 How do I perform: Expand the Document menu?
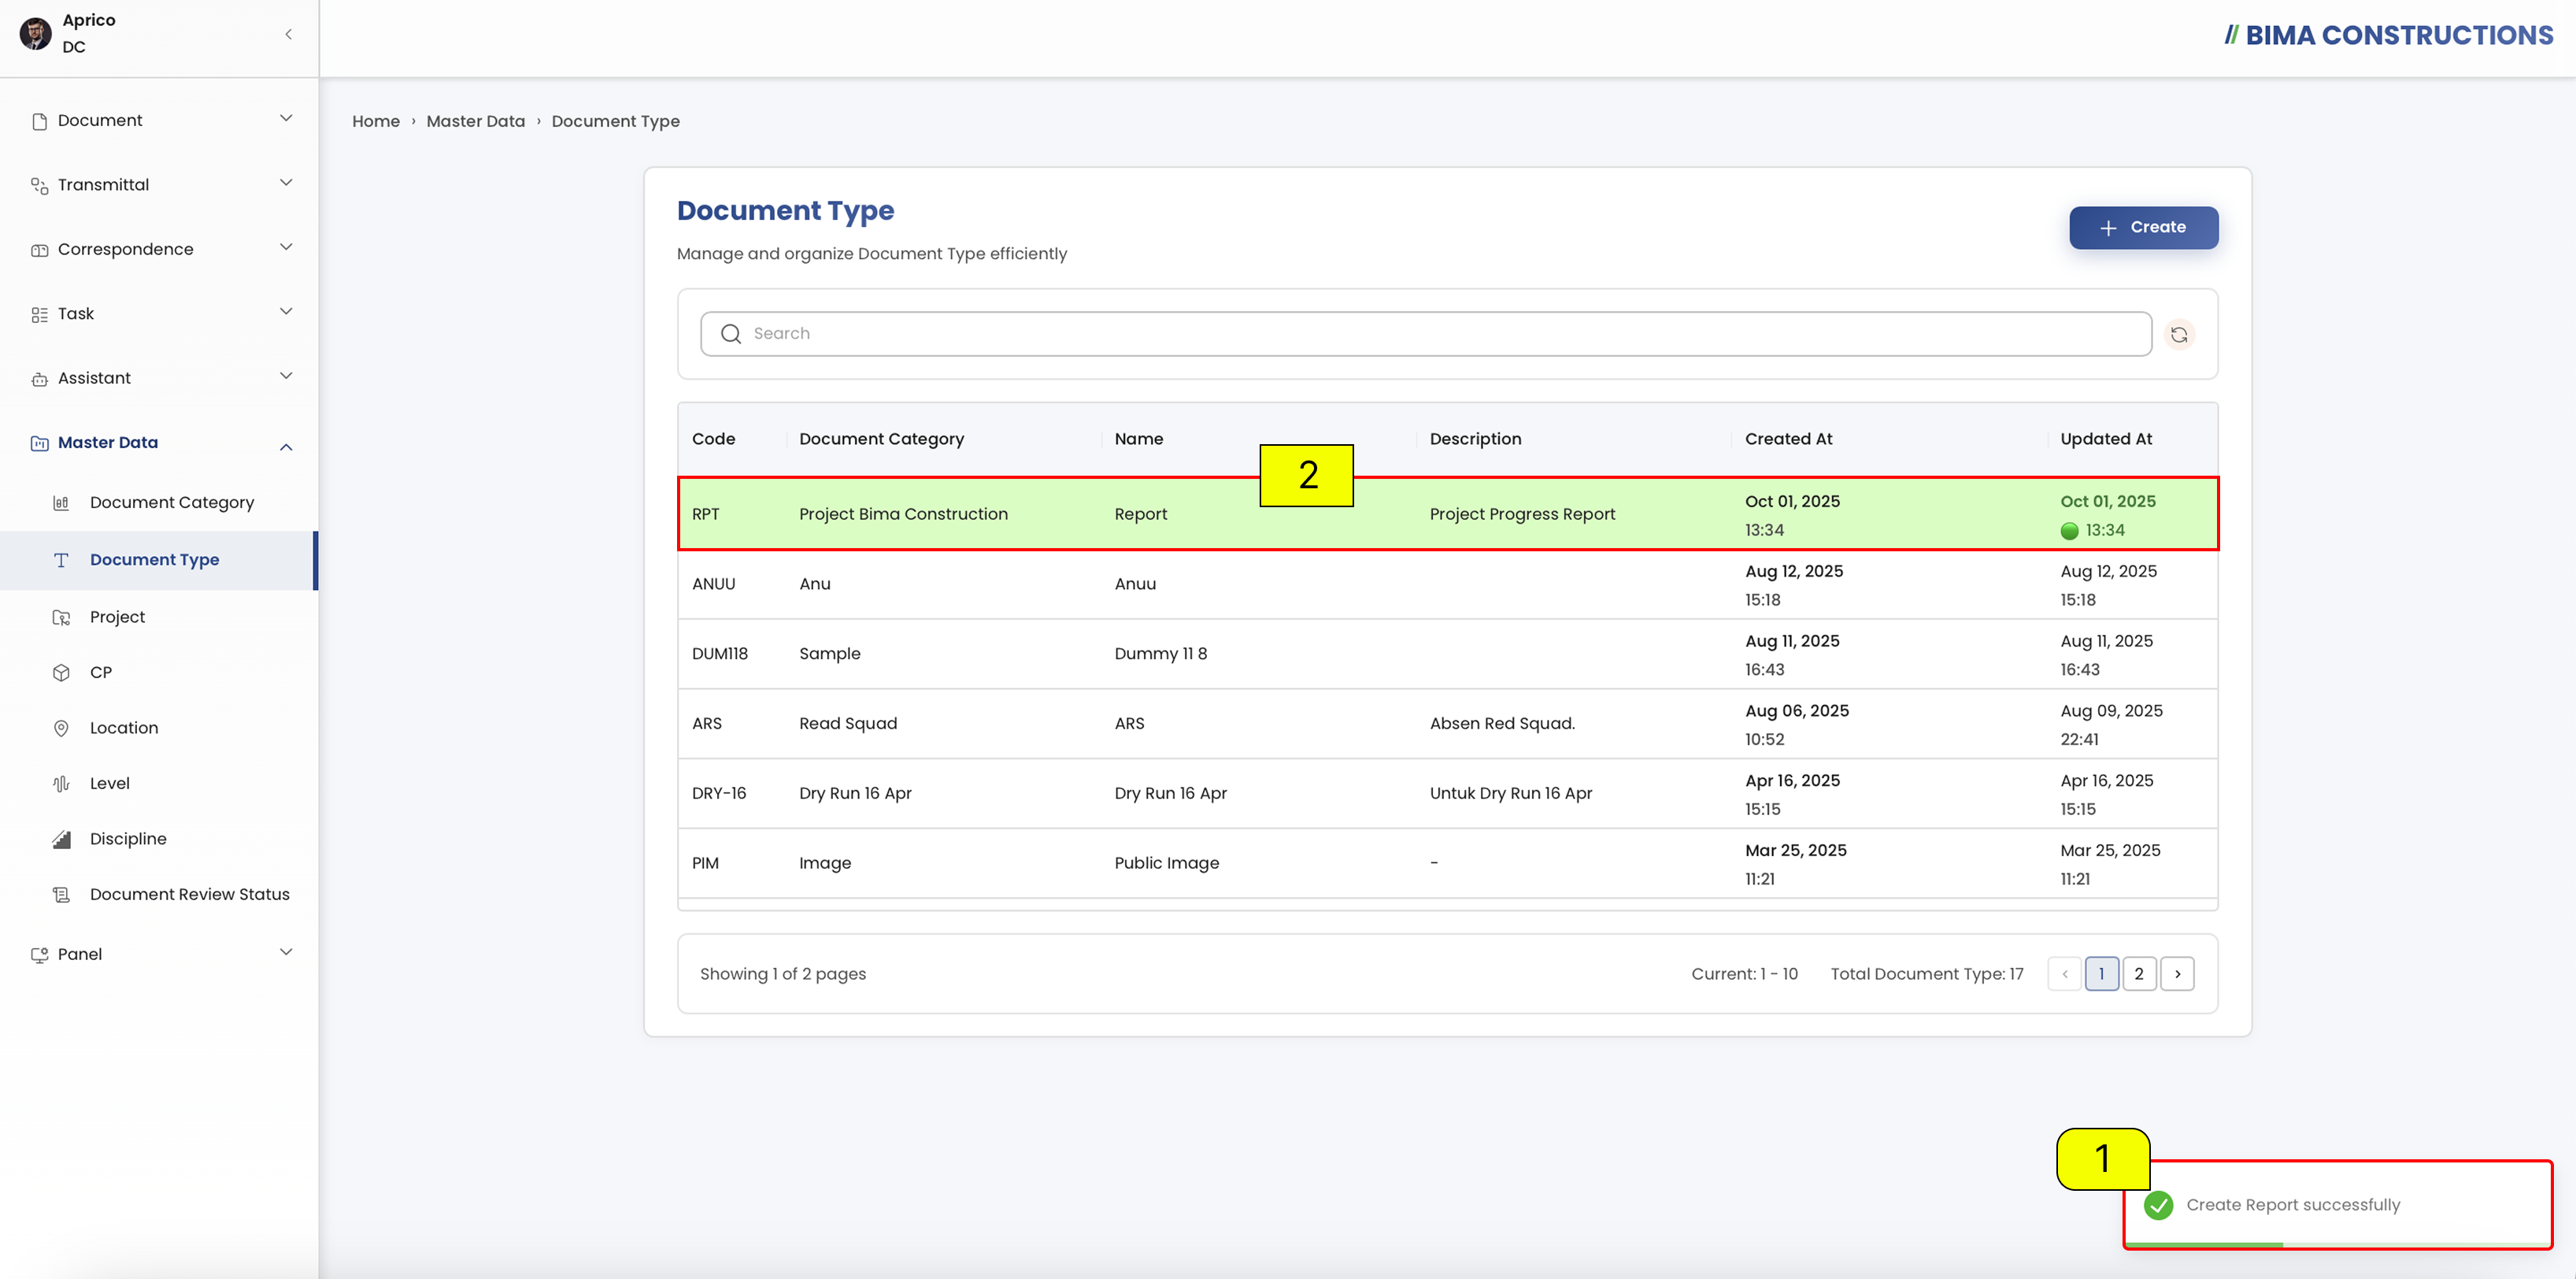point(286,119)
